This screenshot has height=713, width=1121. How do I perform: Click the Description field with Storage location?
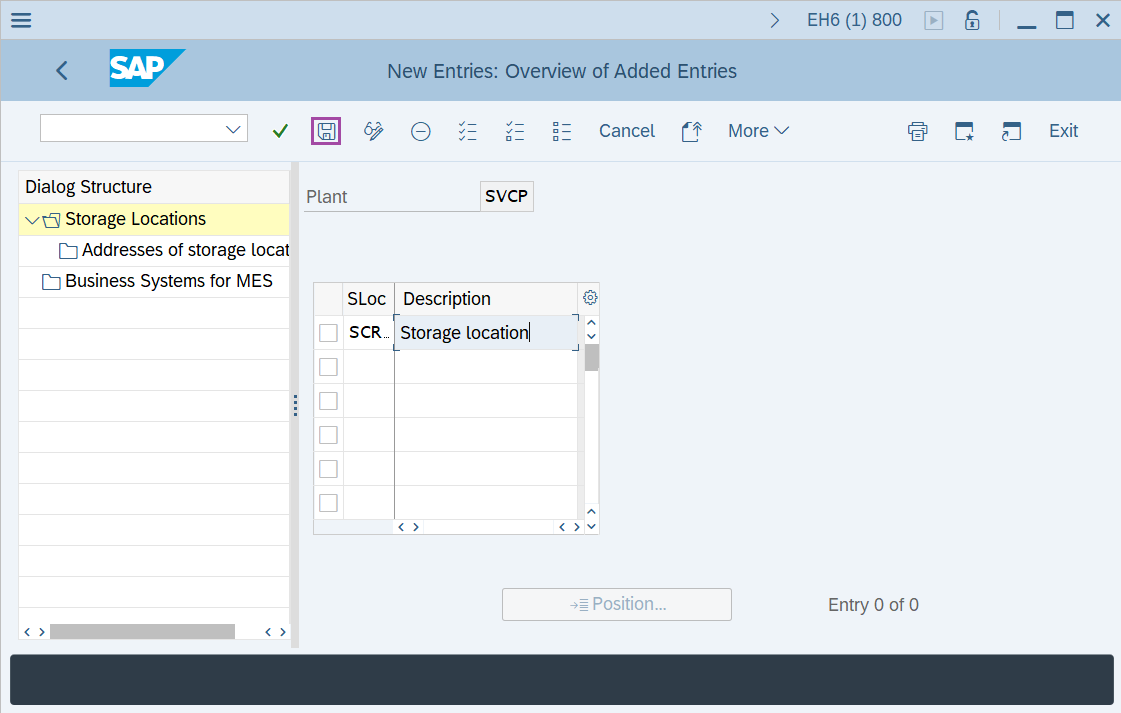pyautogui.click(x=485, y=333)
